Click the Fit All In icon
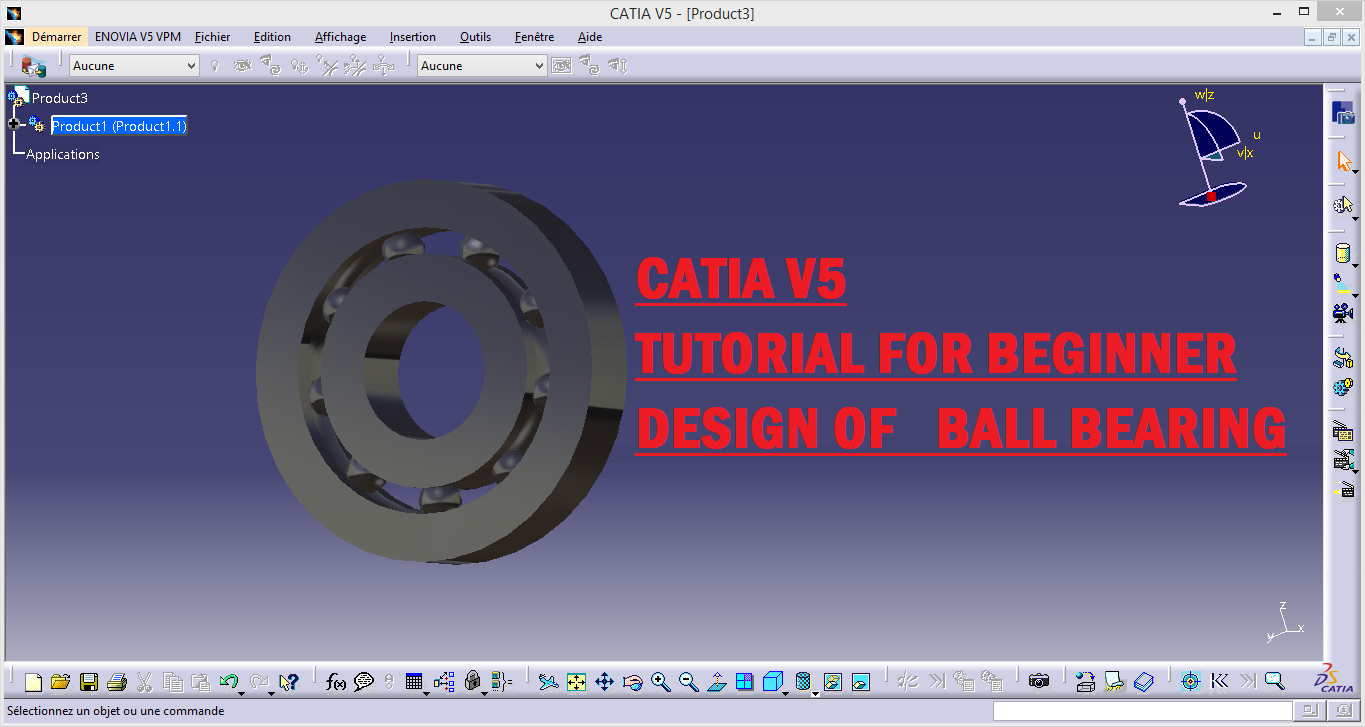Viewport: 1365px width, 727px height. 576,682
